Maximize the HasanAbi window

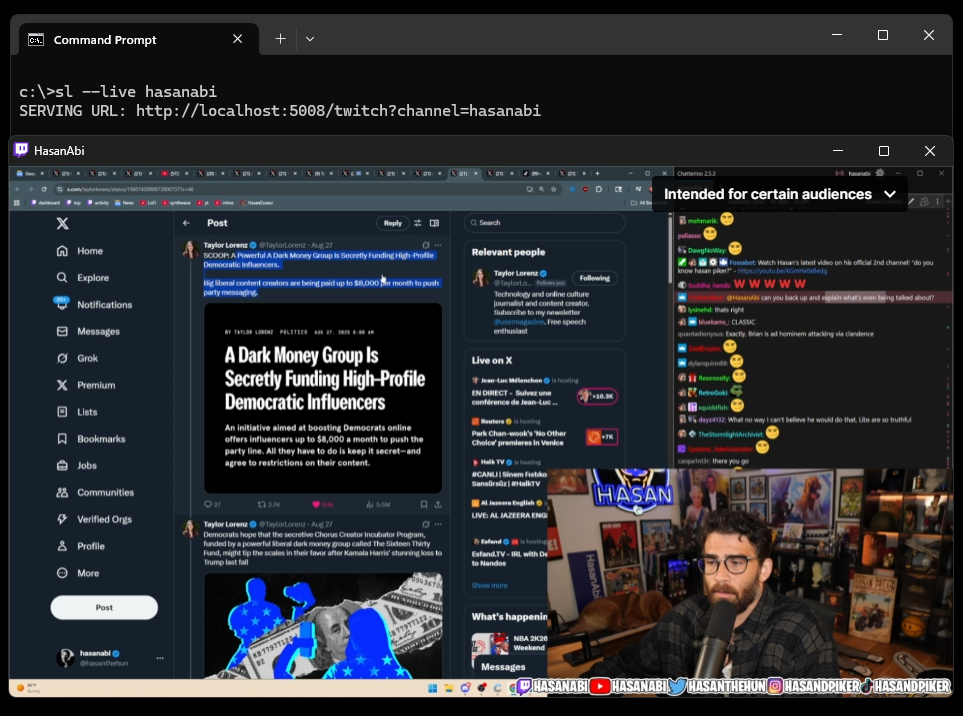click(883, 151)
